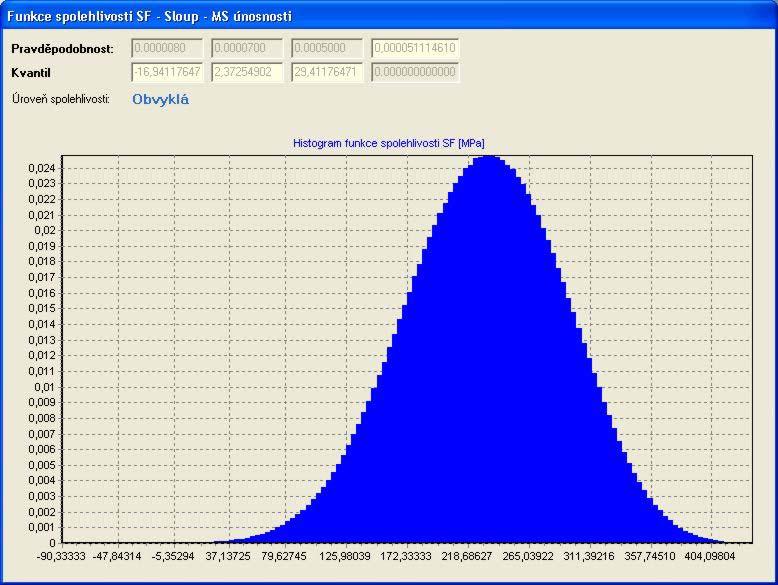Image resolution: width=778 pixels, height=585 pixels.
Task: Click x-axis label 357,74510
Action: click(x=650, y=556)
